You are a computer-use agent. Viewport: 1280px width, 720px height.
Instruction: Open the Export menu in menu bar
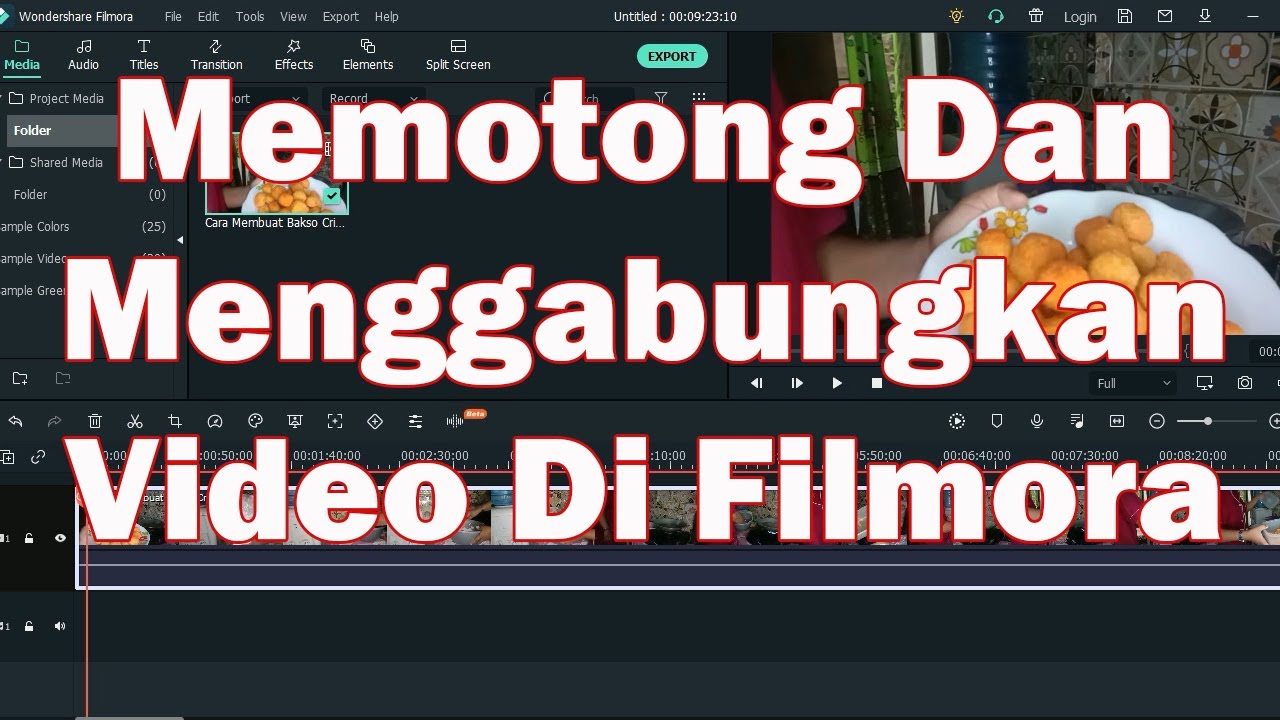pyautogui.click(x=340, y=16)
